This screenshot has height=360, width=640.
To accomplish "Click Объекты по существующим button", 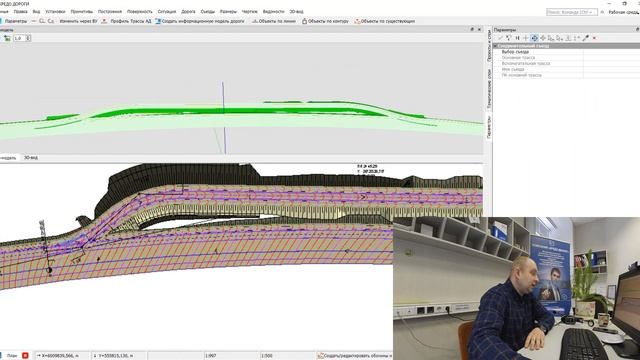I will (384, 21).
